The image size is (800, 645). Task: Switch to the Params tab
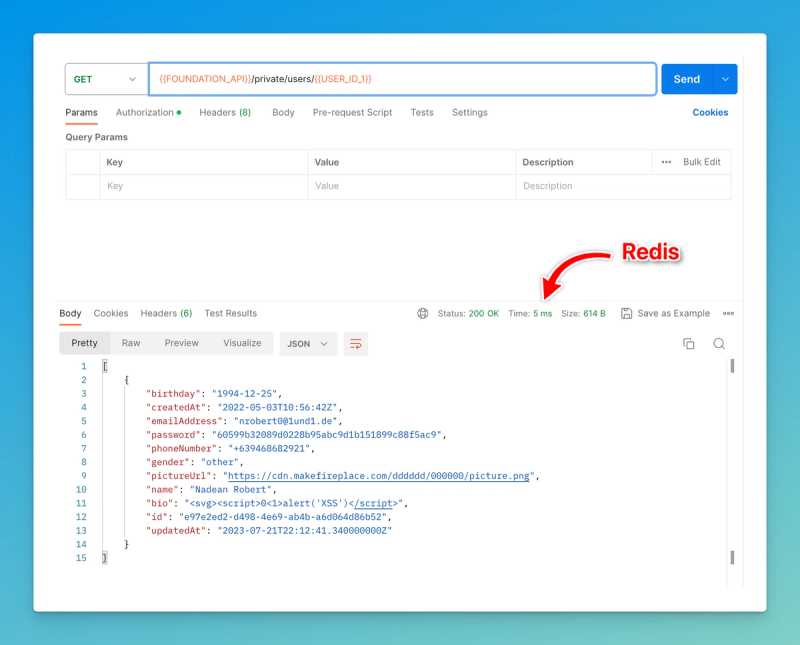(x=81, y=112)
